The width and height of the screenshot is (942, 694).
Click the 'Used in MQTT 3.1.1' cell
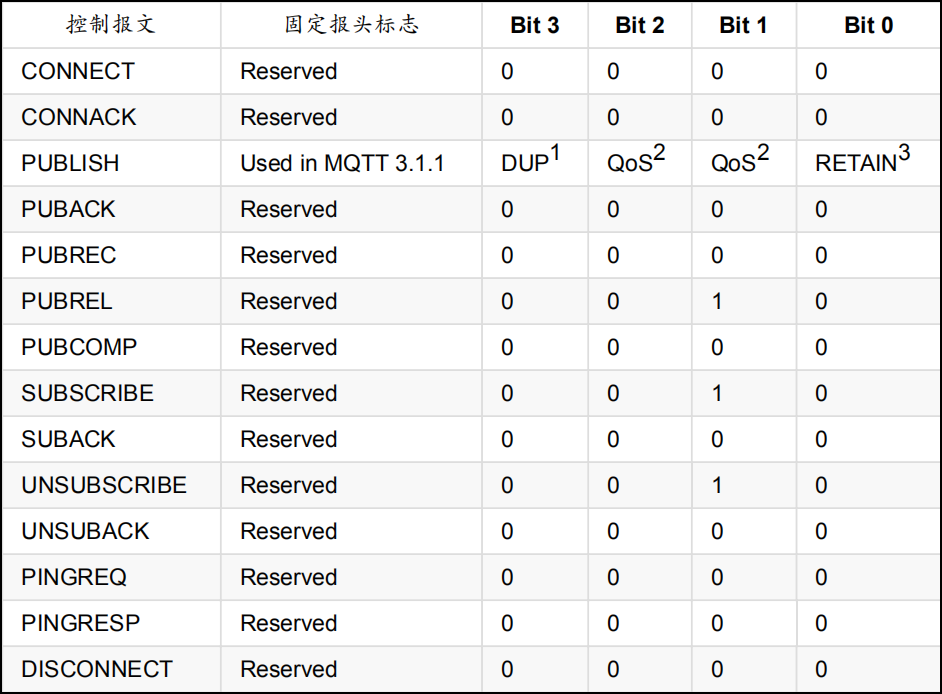pos(342,164)
